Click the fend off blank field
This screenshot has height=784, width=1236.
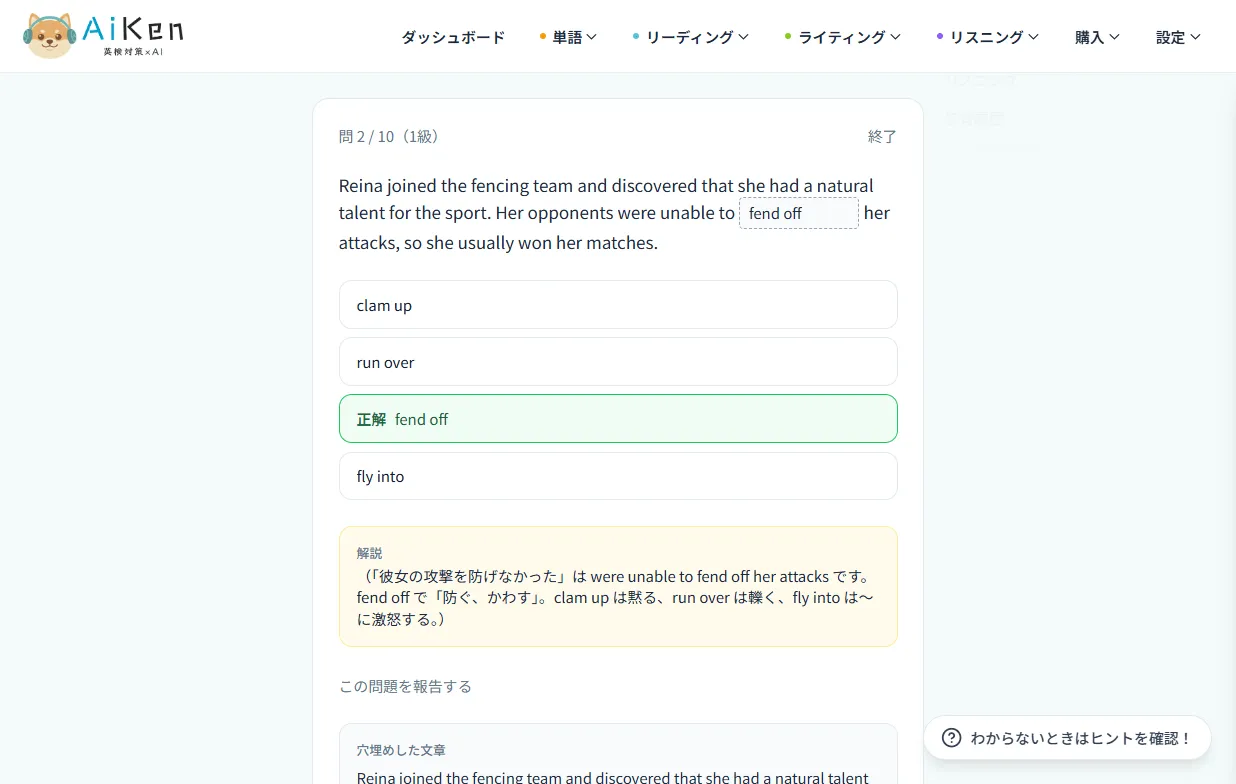(x=799, y=213)
